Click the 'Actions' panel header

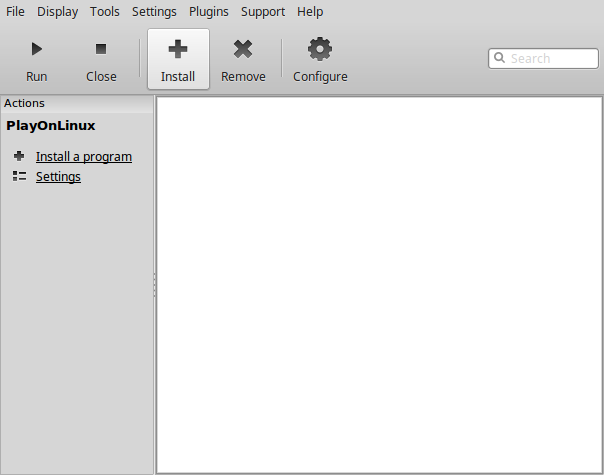coord(77,103)
